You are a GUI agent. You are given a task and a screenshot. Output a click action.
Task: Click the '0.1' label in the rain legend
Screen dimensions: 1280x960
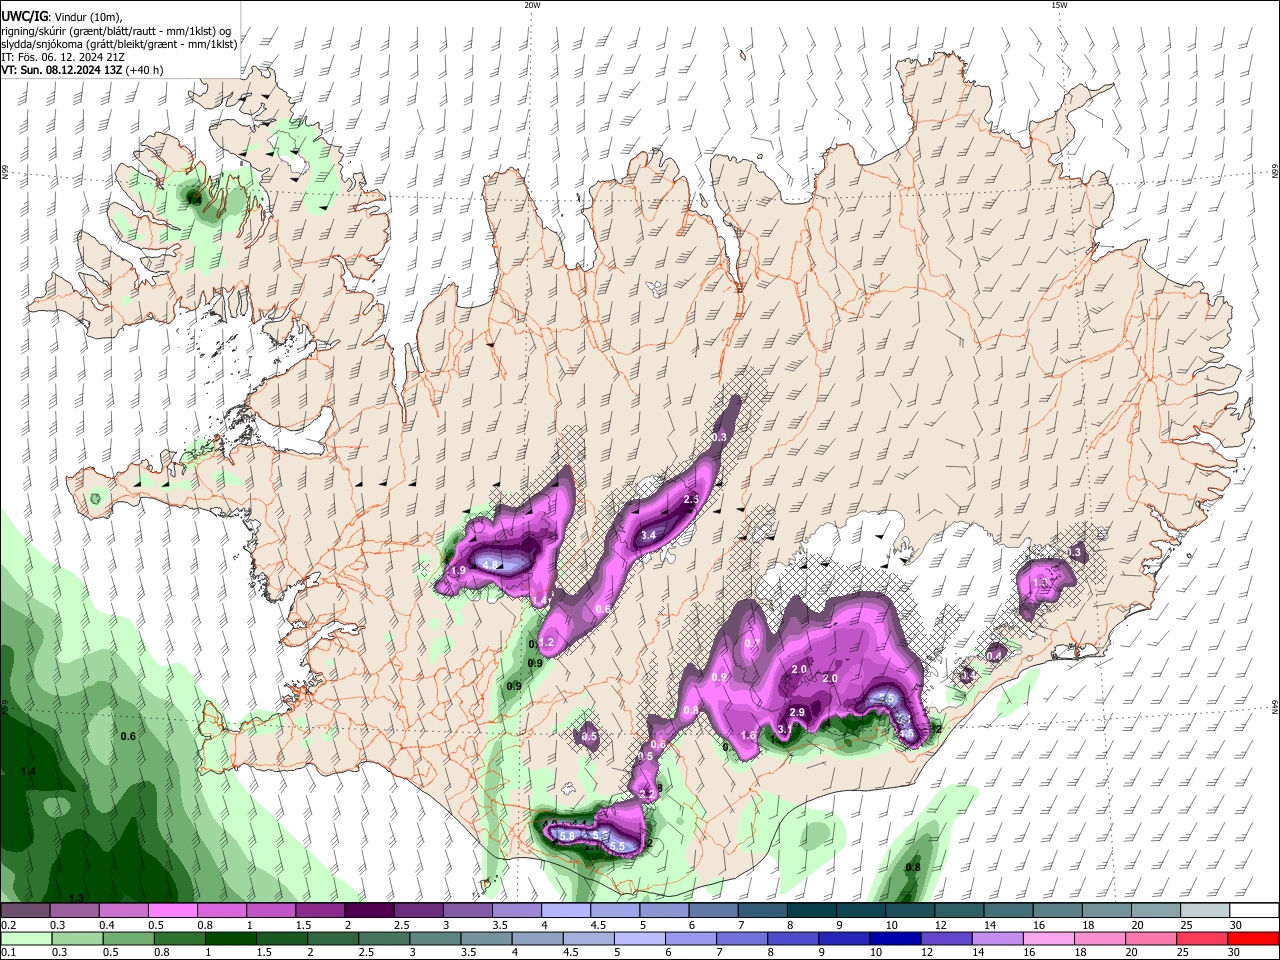click(x=8, y=952)
